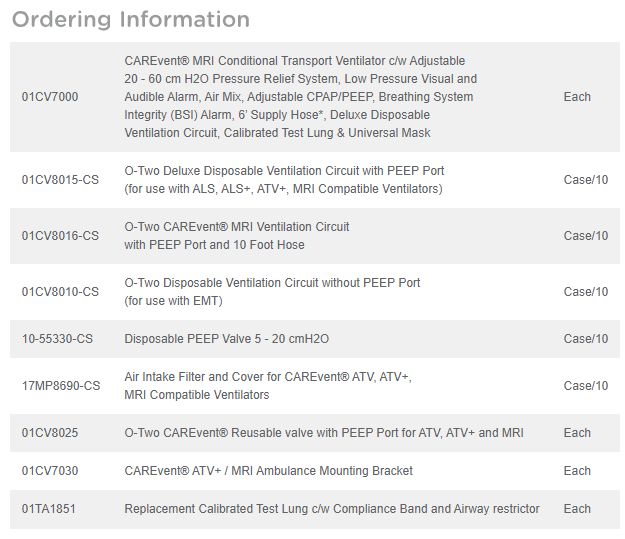Select the Deluxe Disposable Ventilation Circuit description
Screen dimensions: 625x539
click(284, 180)
